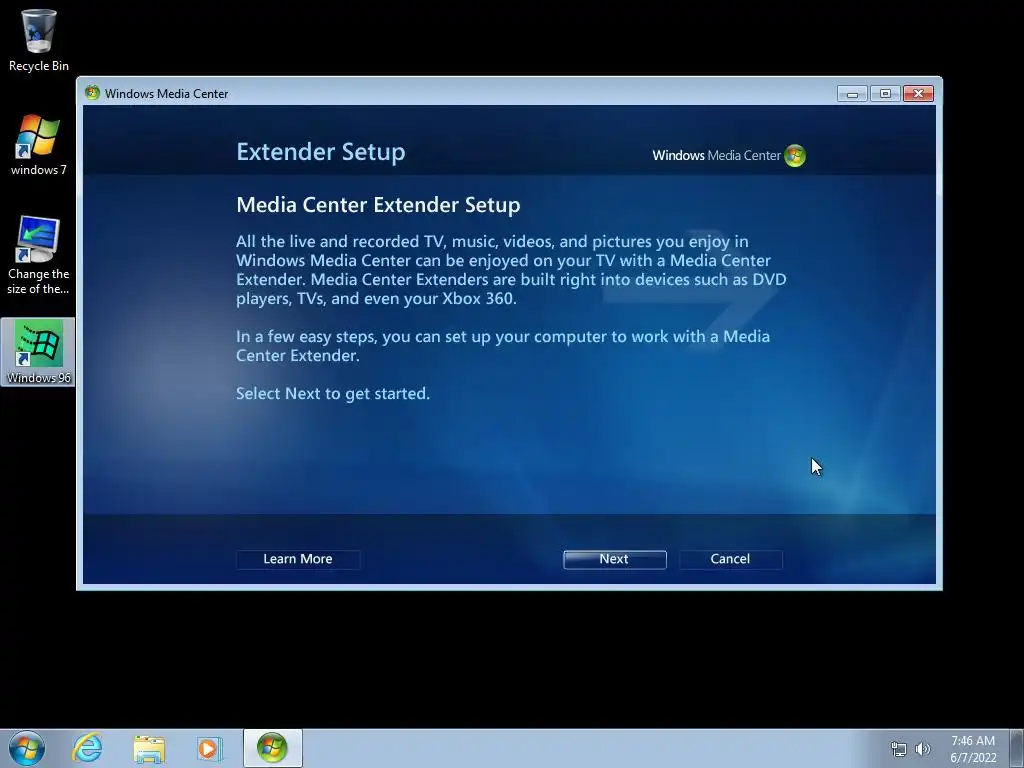Maximize the Windows Media Center window
The height and width of the screenshot is (768, 1024).
(885, 93)
